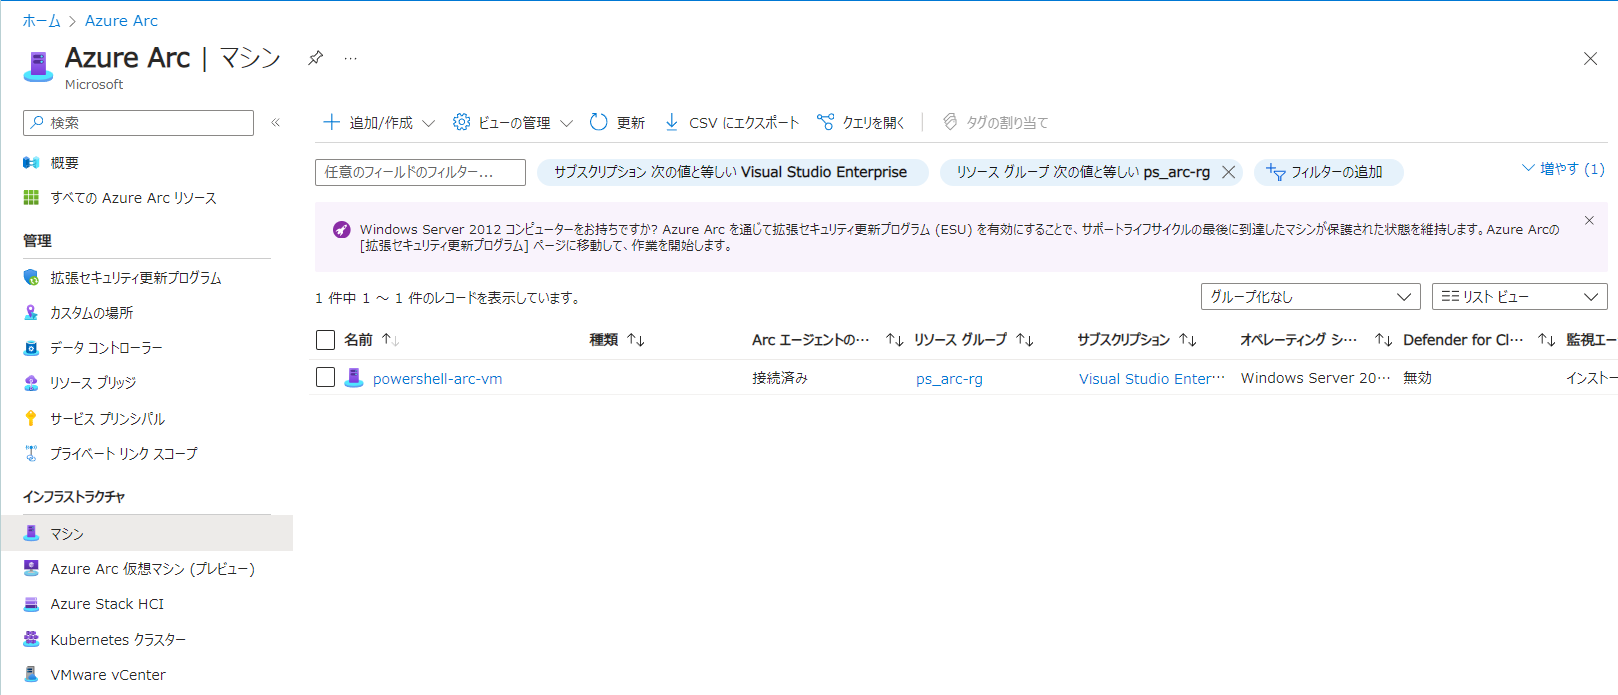This screenshot has height=695, width=1618.
Task: Check the powershell-arc-vm row checkbox
Action: pos(325,377)
